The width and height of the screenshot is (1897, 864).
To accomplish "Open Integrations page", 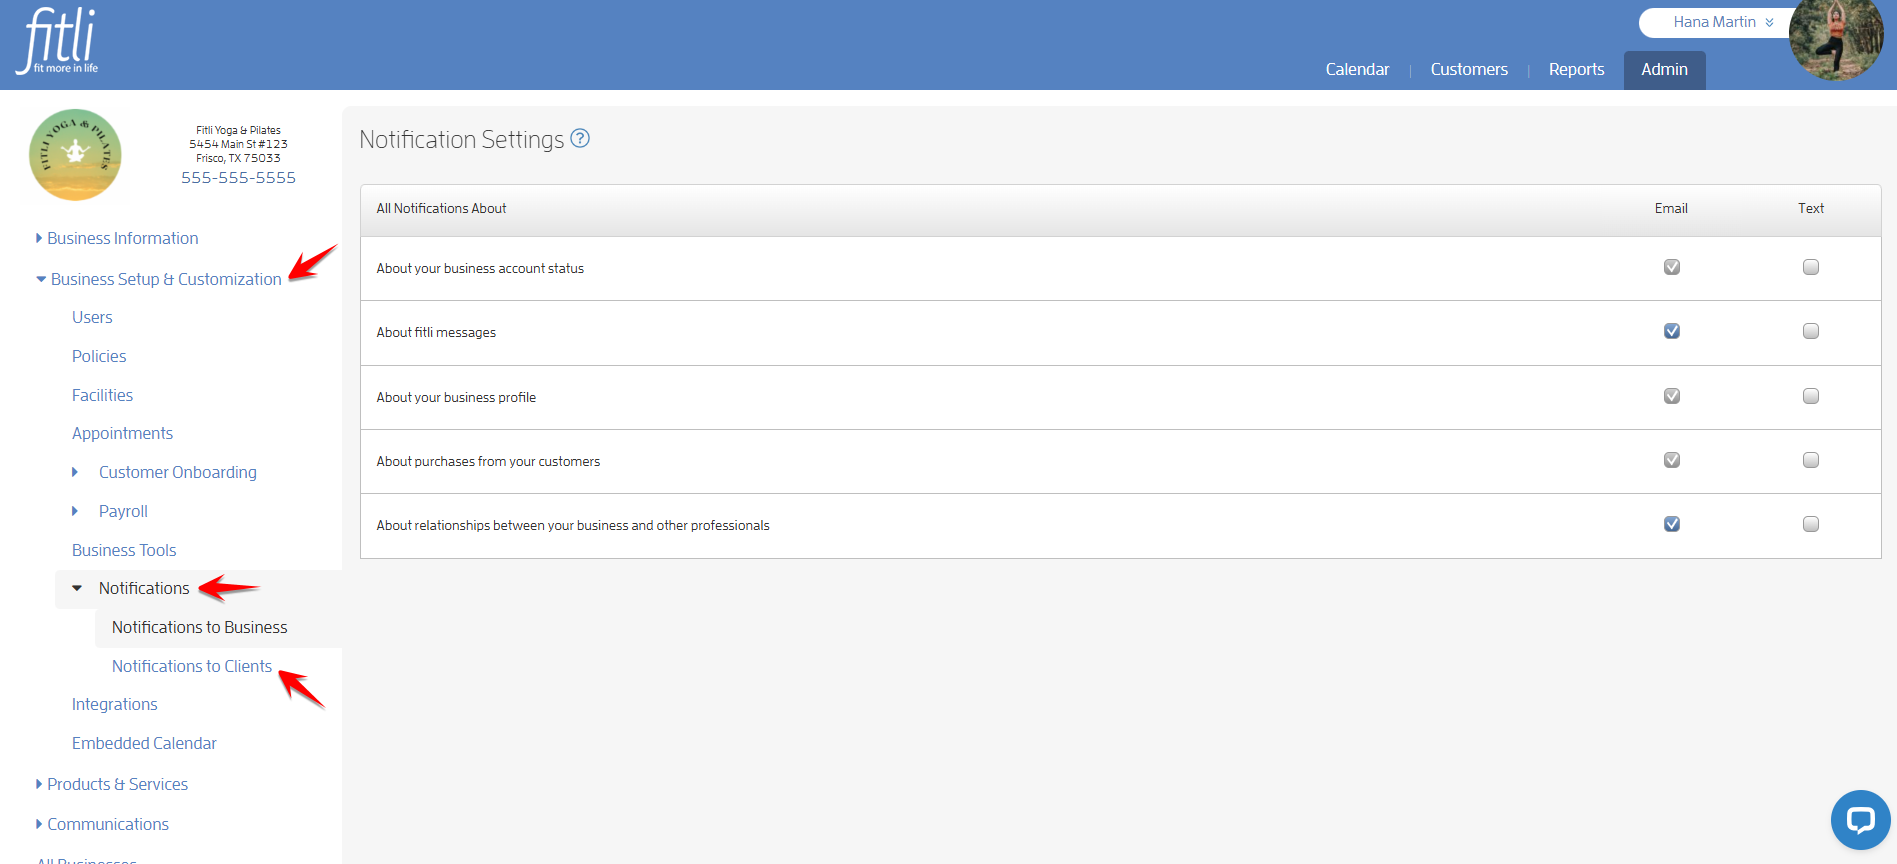I will 114,704.
